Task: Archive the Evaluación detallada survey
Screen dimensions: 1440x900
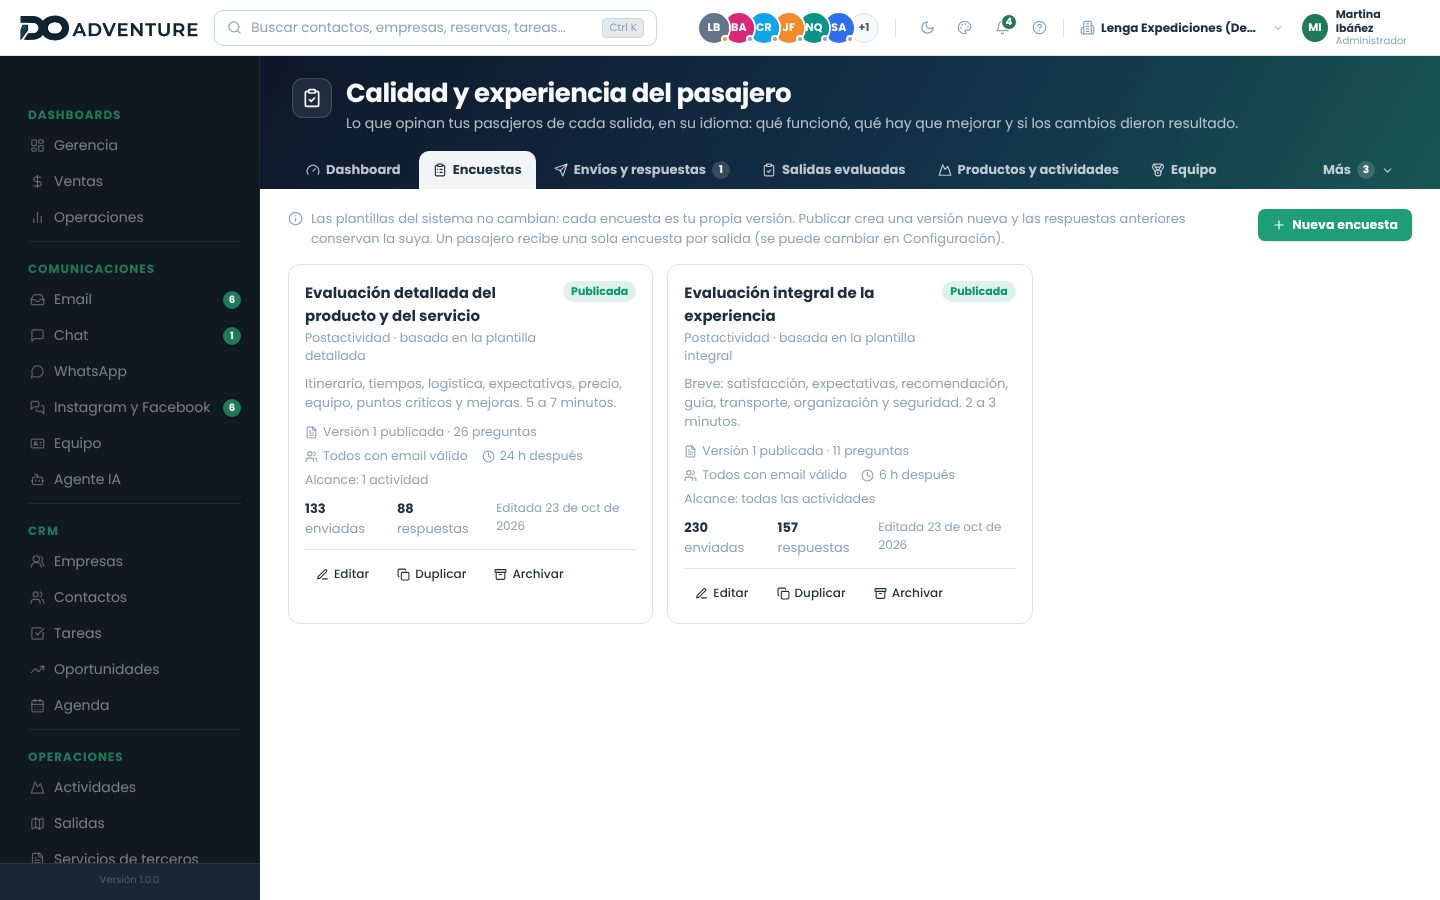Action: click(529, 574)
